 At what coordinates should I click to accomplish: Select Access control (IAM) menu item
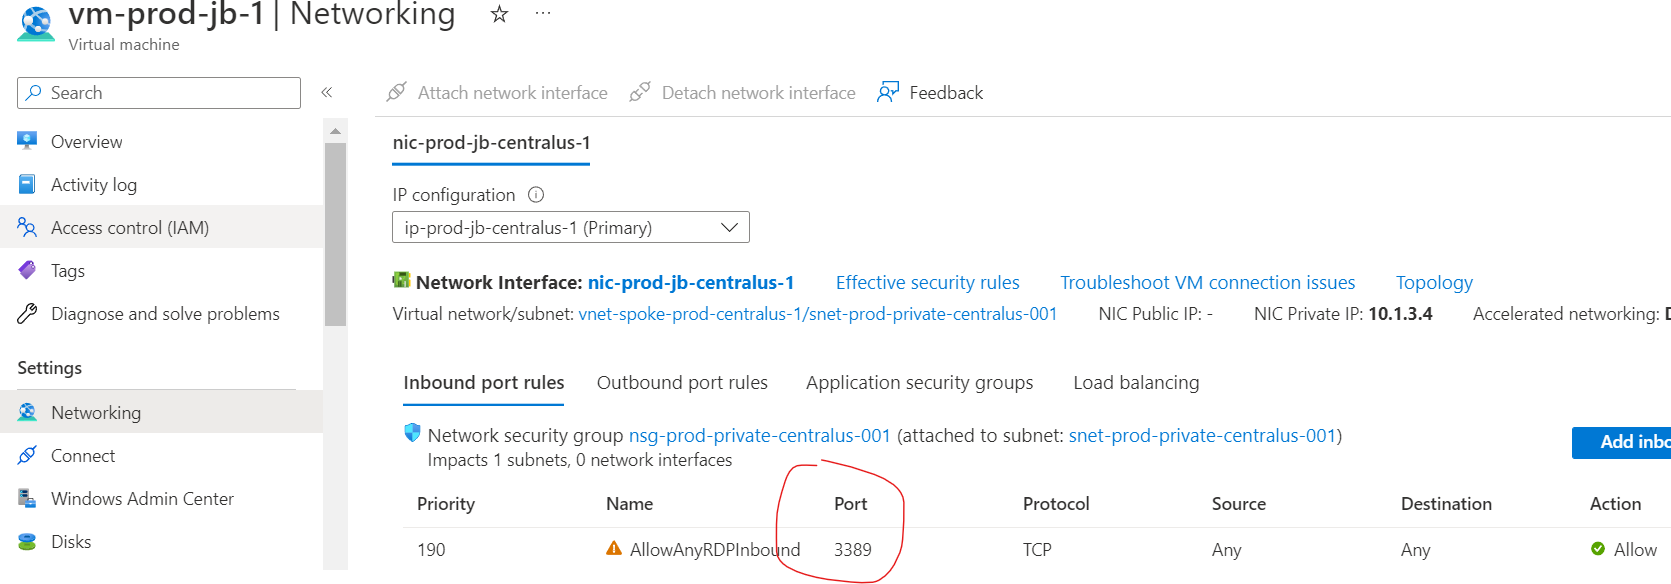pos(130,228)
